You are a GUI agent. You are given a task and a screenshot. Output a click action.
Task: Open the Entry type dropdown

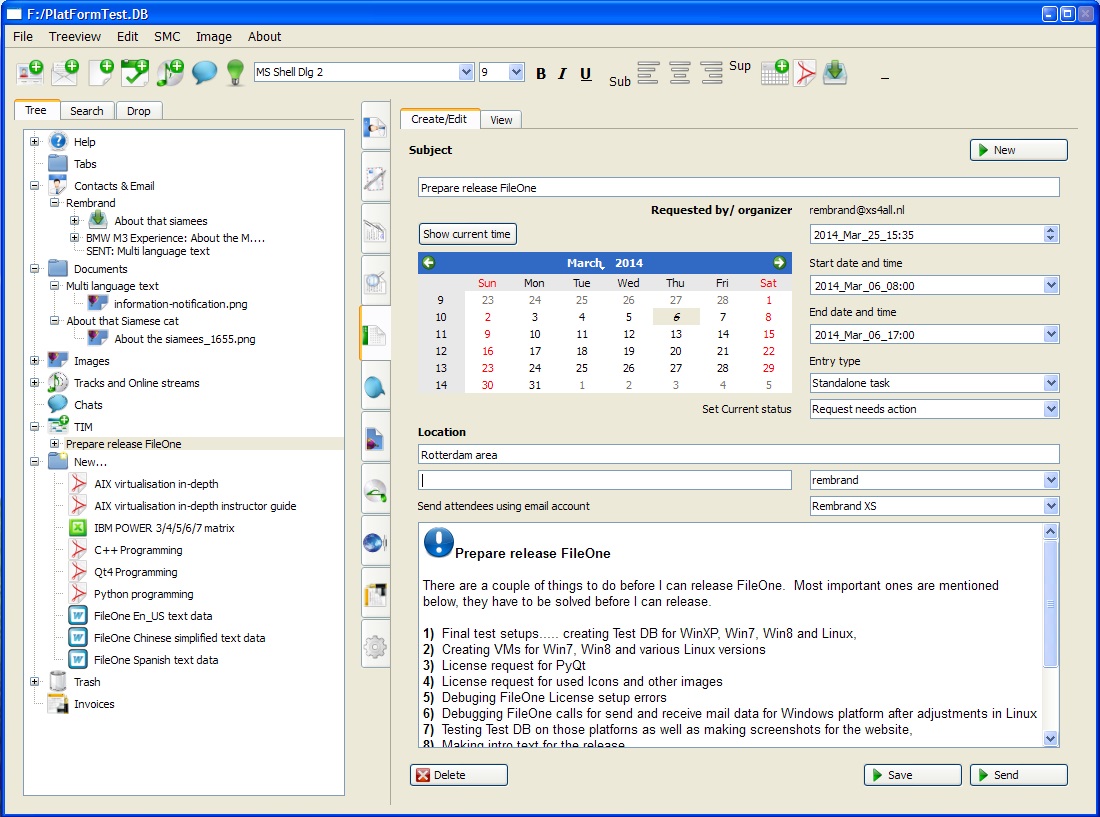point(1050,383)
